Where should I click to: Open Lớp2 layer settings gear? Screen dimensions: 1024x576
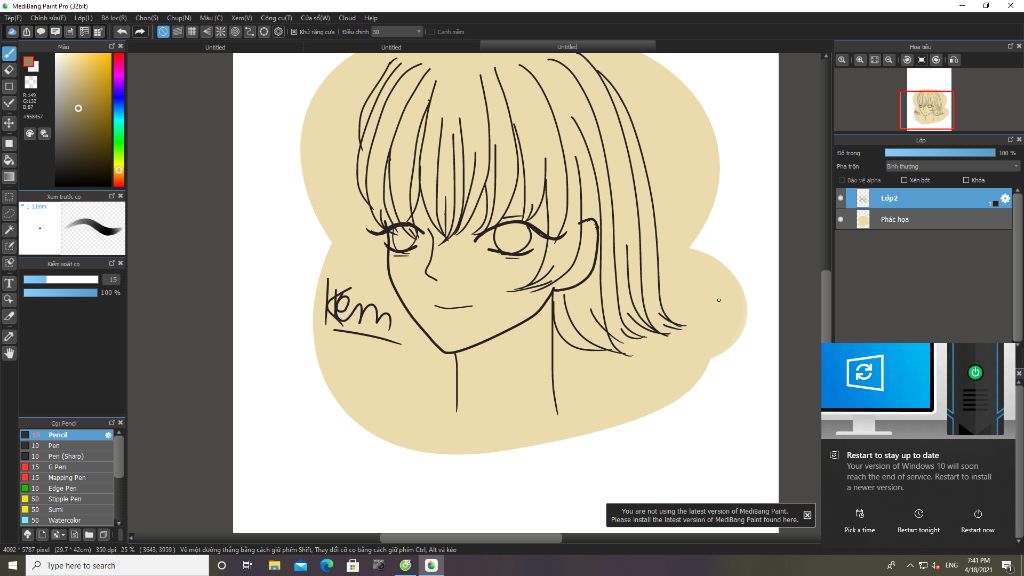click(1005, 198)
